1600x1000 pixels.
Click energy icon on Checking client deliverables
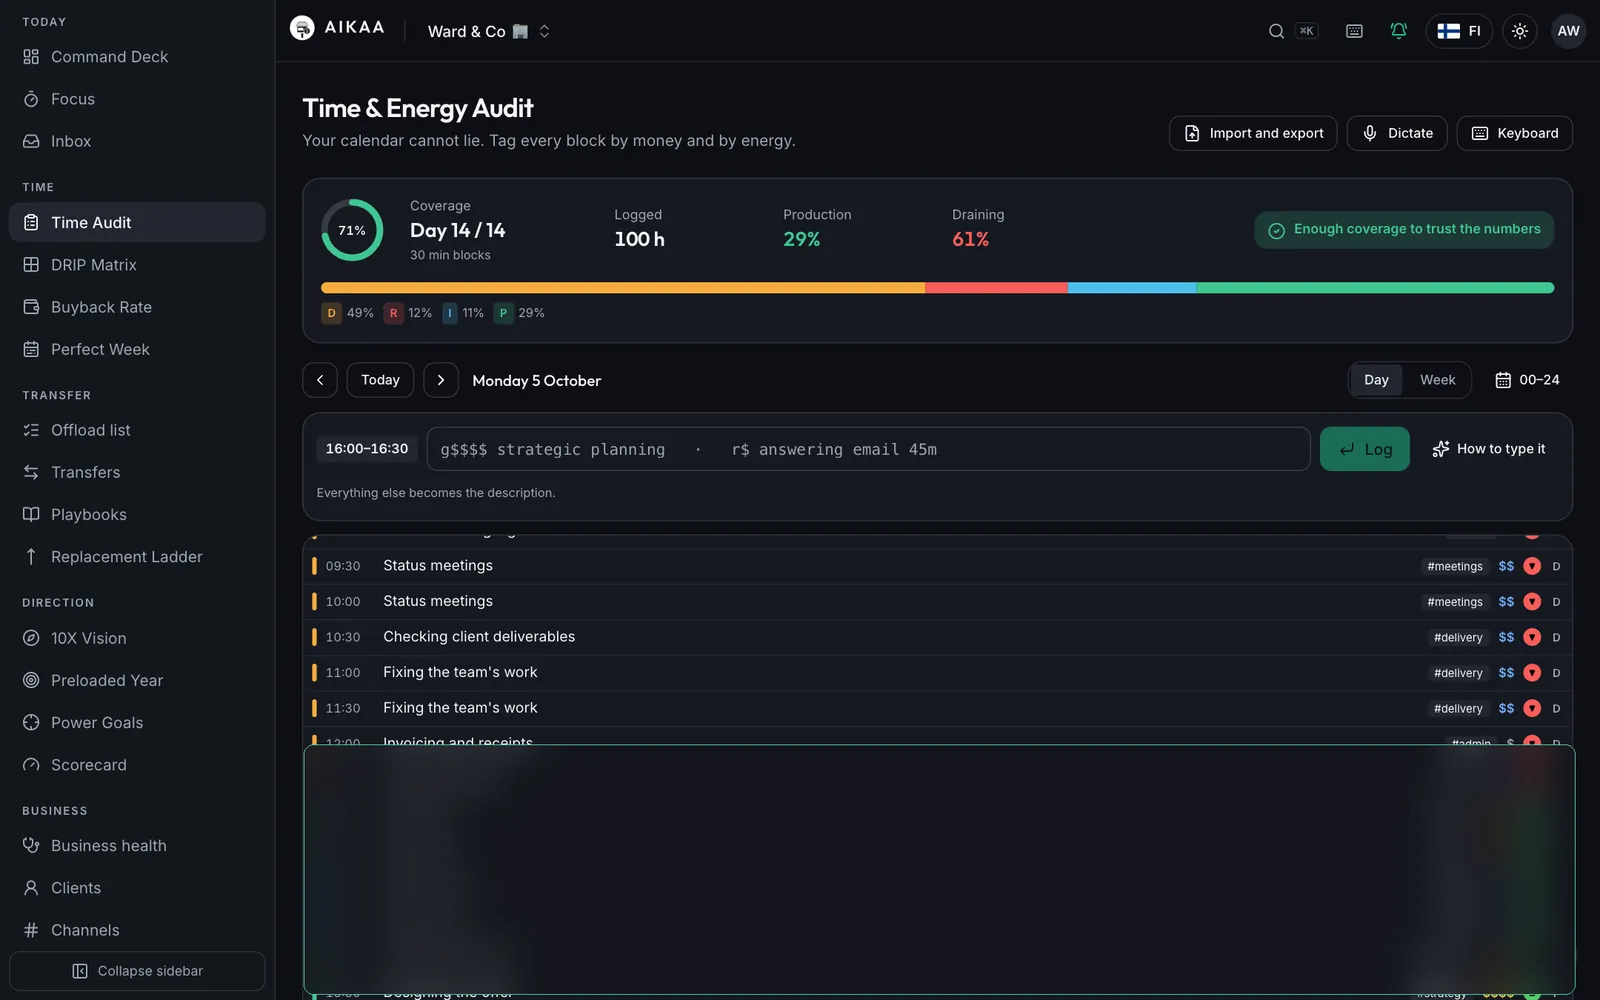(1532, 637)
